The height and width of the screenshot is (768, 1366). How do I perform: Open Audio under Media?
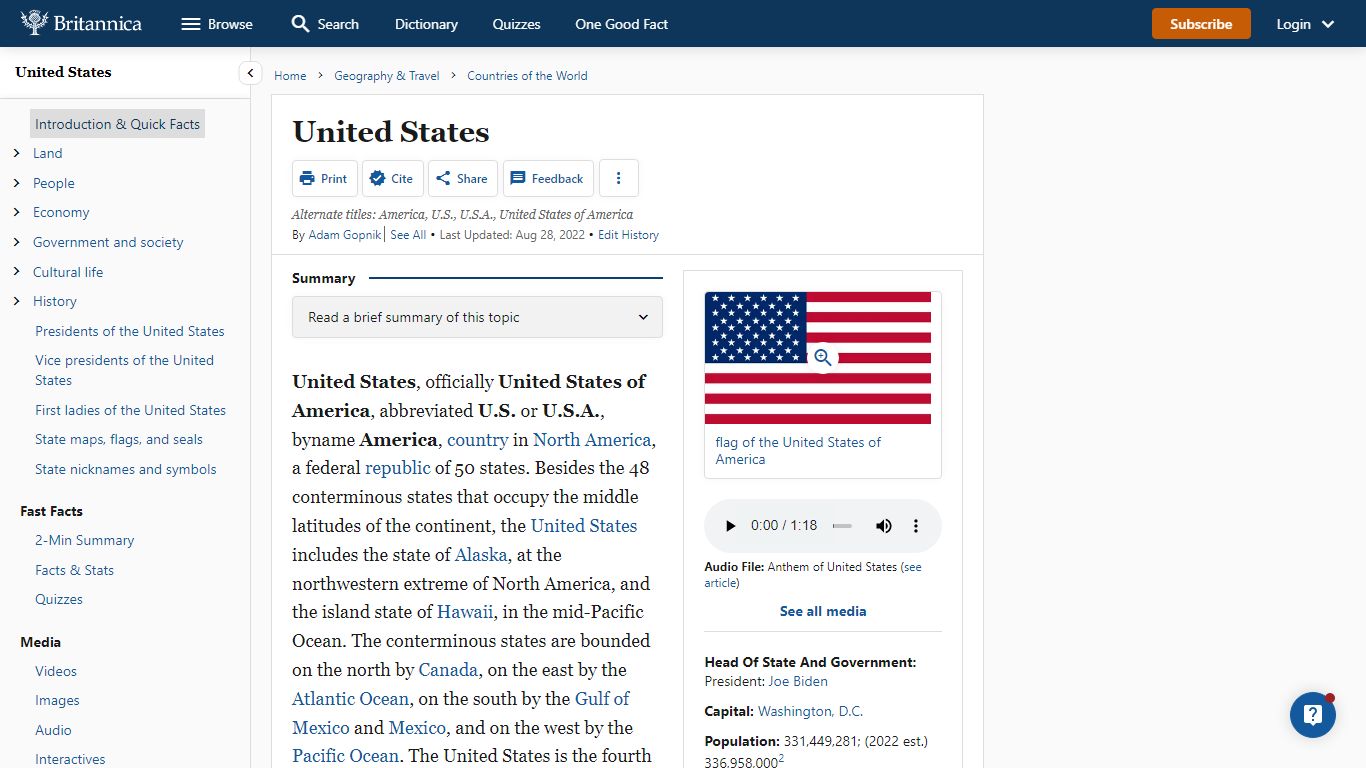(x=53, y=730)
